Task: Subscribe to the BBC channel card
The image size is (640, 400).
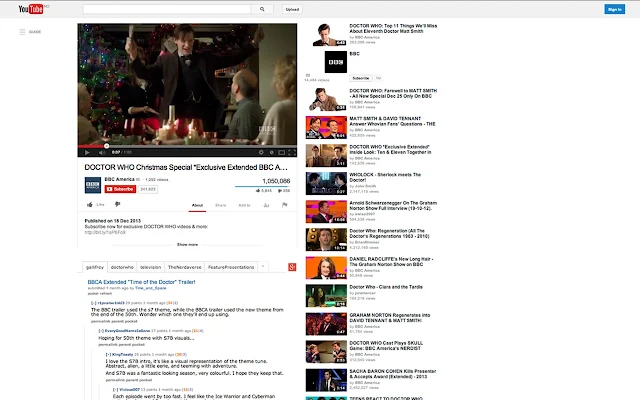Action: tap(360, 78)
